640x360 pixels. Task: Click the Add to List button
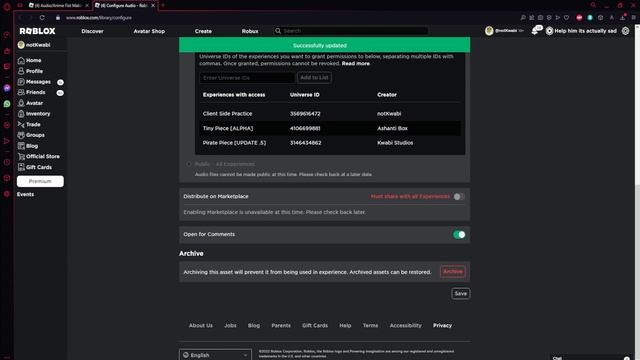(x=314, y=78)
